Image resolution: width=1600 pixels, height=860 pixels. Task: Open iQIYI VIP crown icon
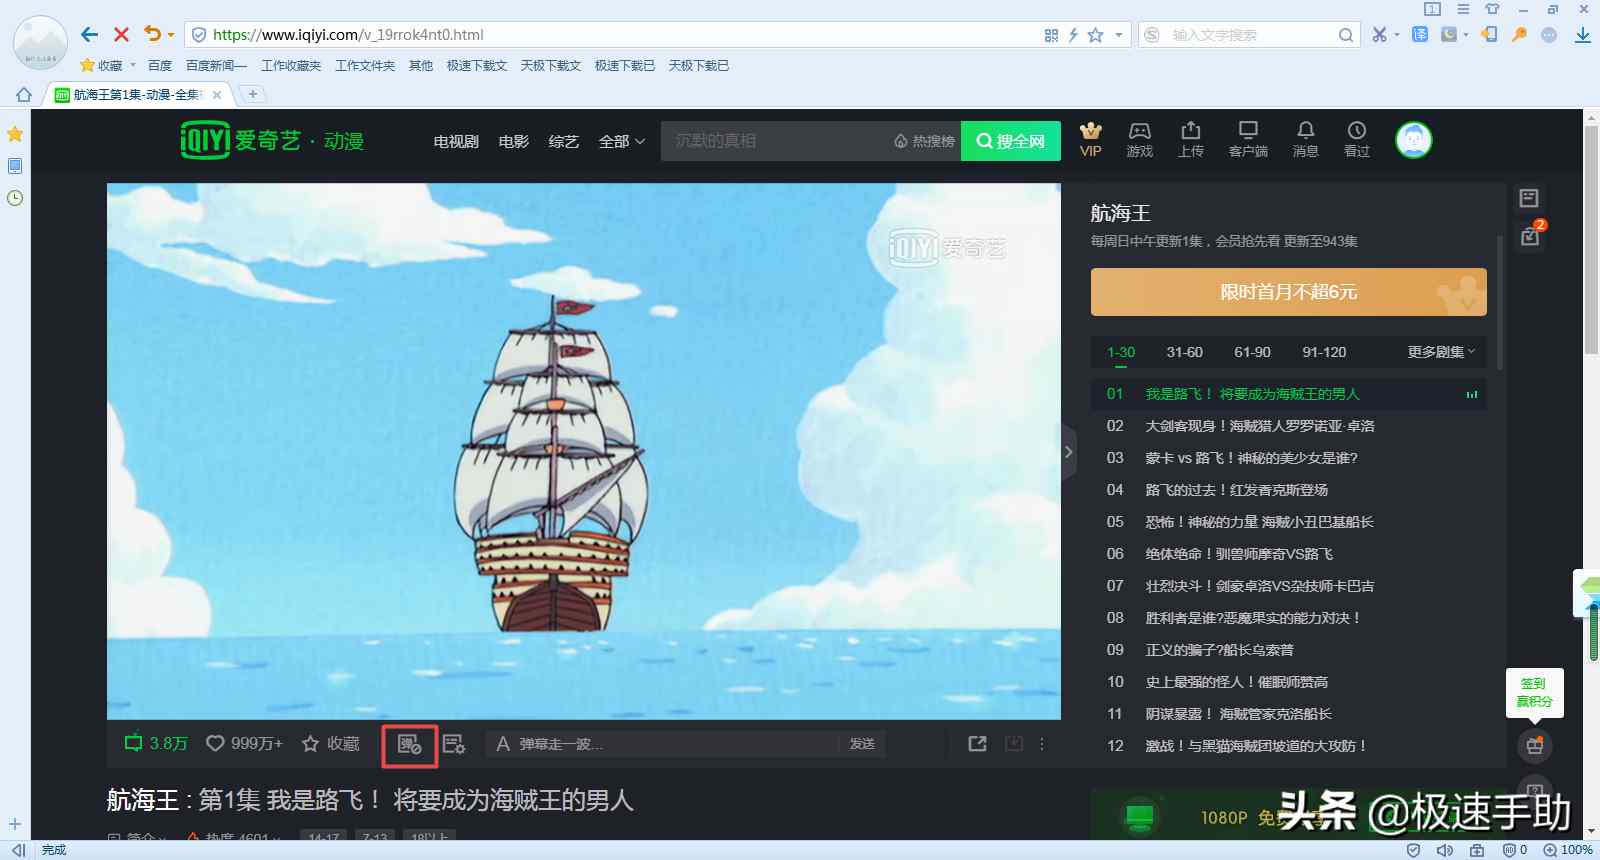pyautogui.click(x=1091, y=140)
